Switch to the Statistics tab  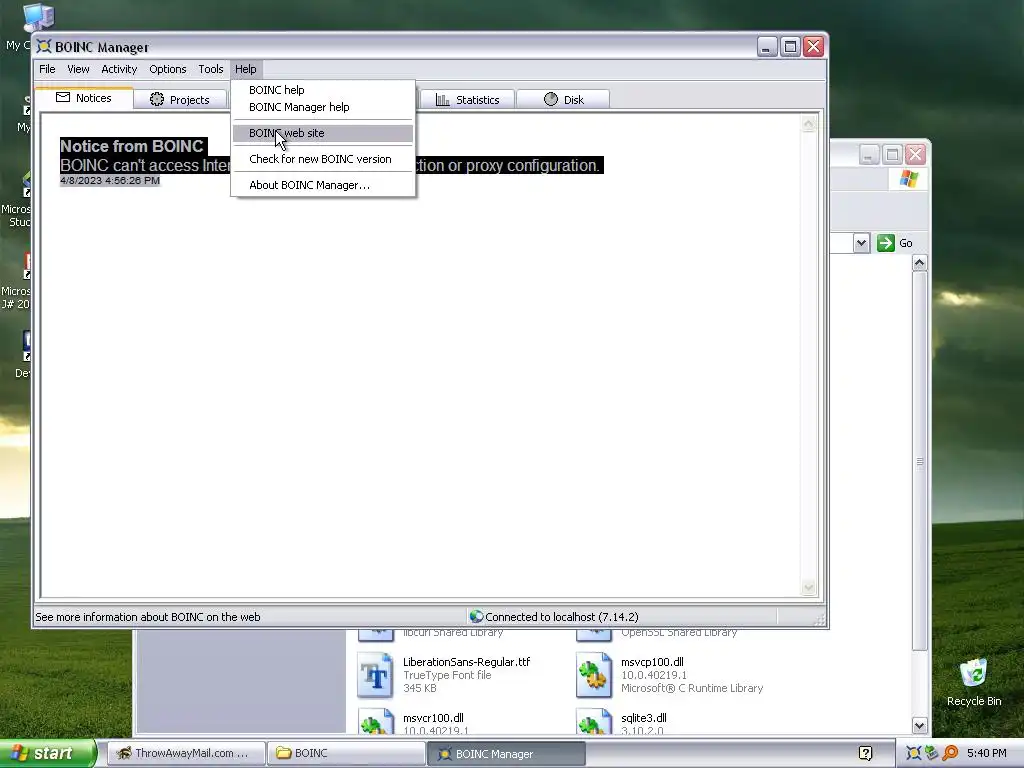pyautogui.click(x=468, y=100)
